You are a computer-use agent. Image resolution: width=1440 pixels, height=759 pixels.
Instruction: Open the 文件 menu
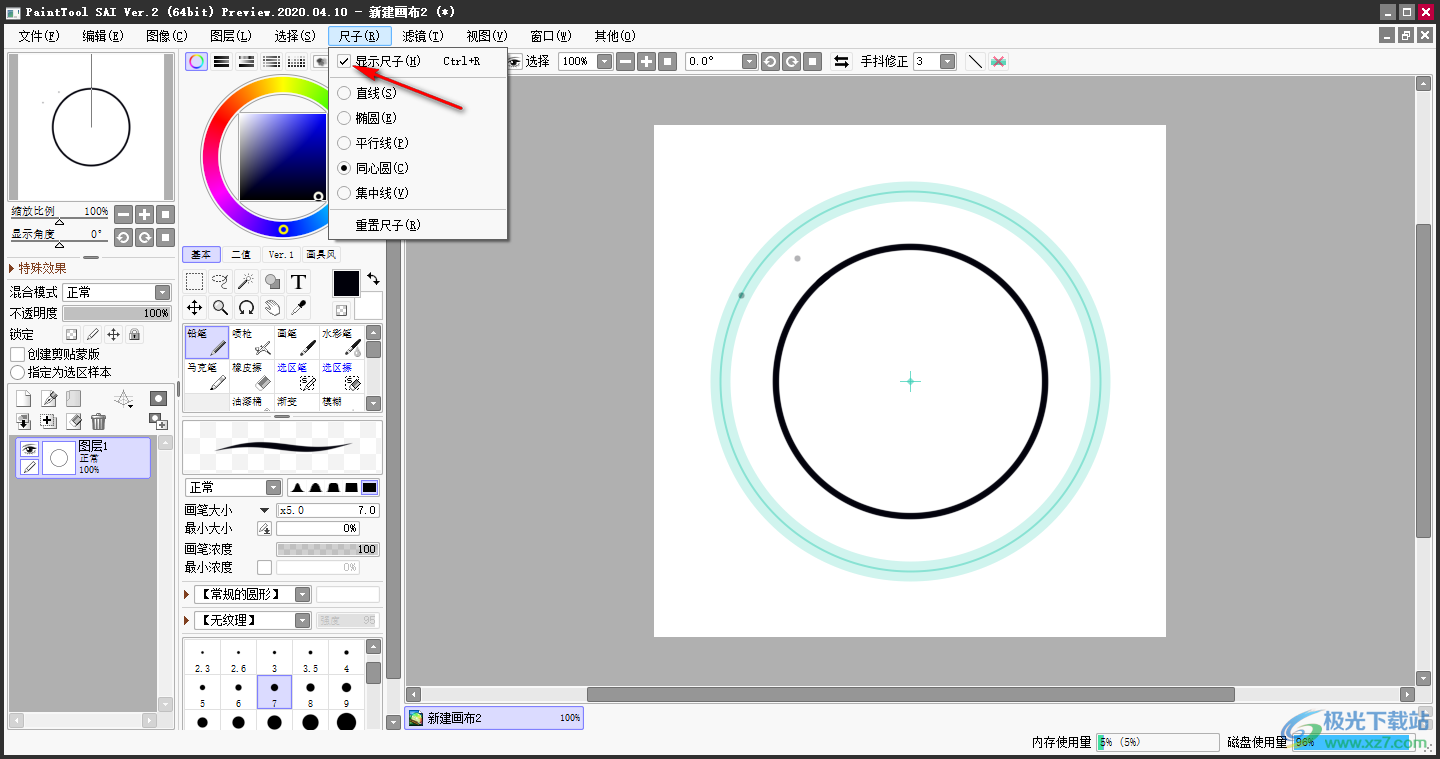click(39, 36)
